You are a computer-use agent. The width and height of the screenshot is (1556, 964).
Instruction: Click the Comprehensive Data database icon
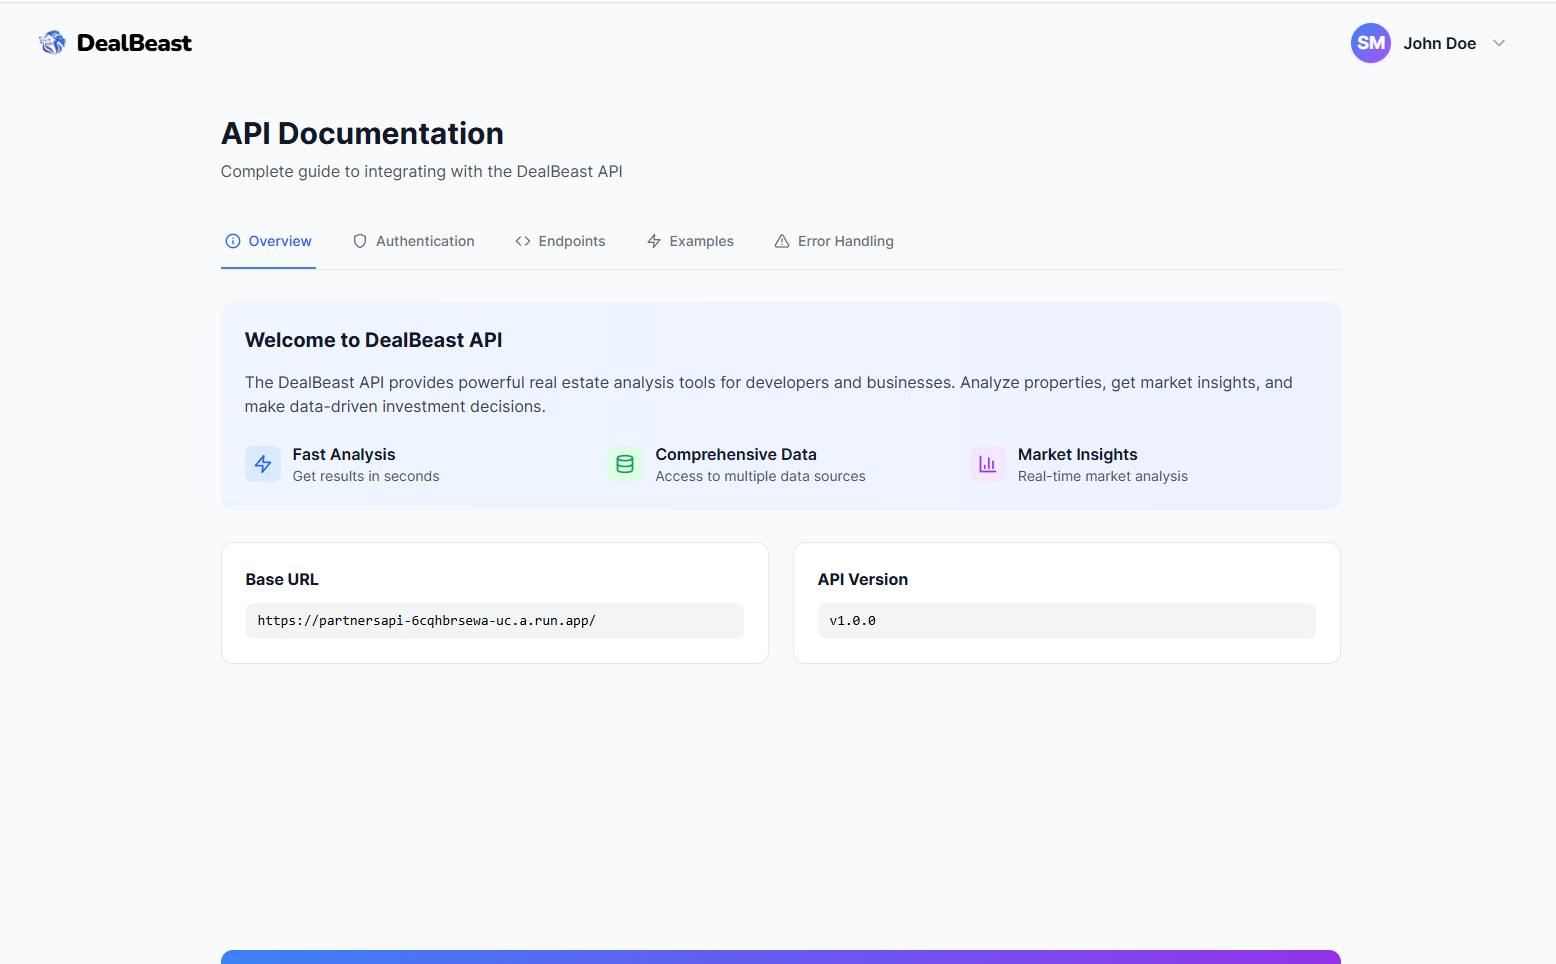click(x=625, y=464)
